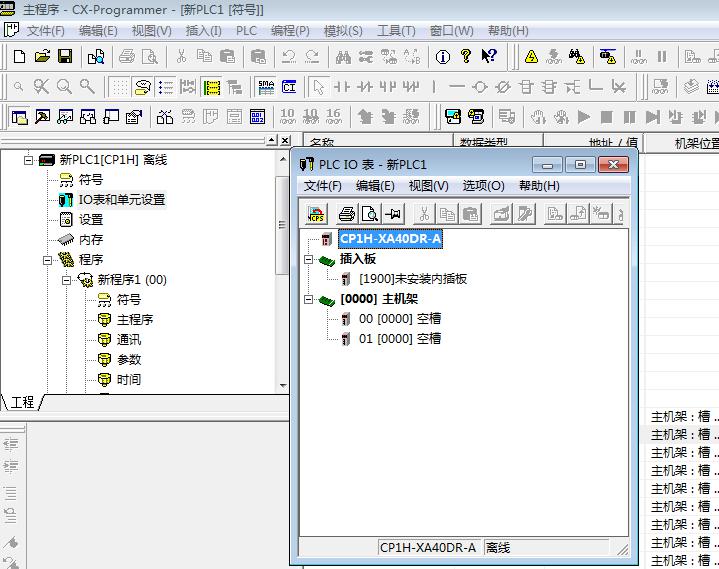The width and height of the screenshot is (719, 569).
Task: Click the project tree scroll-down arrow
Action: click(283, 385)
